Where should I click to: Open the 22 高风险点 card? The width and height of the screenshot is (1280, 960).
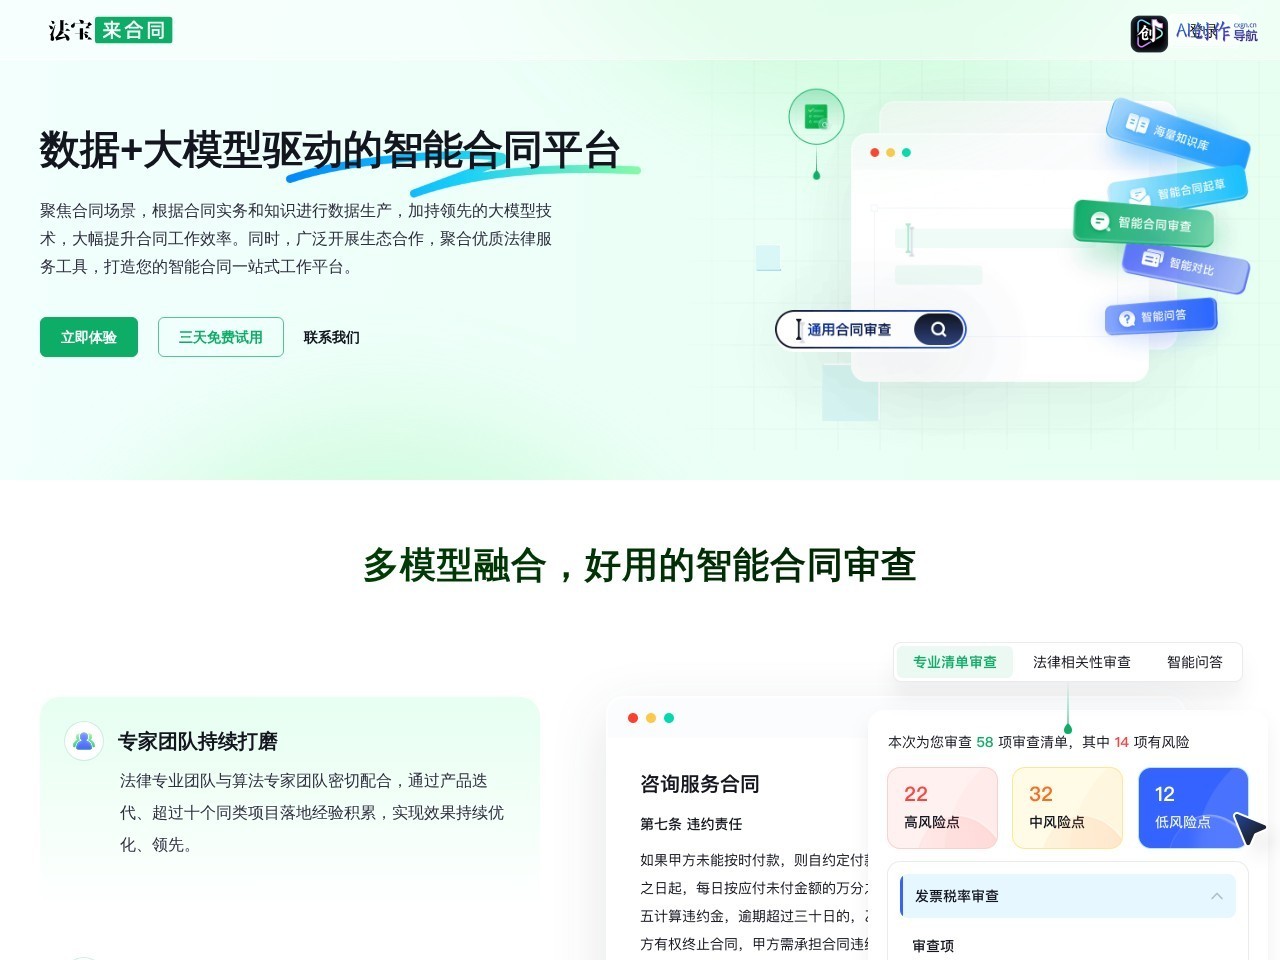click(942, 808)
